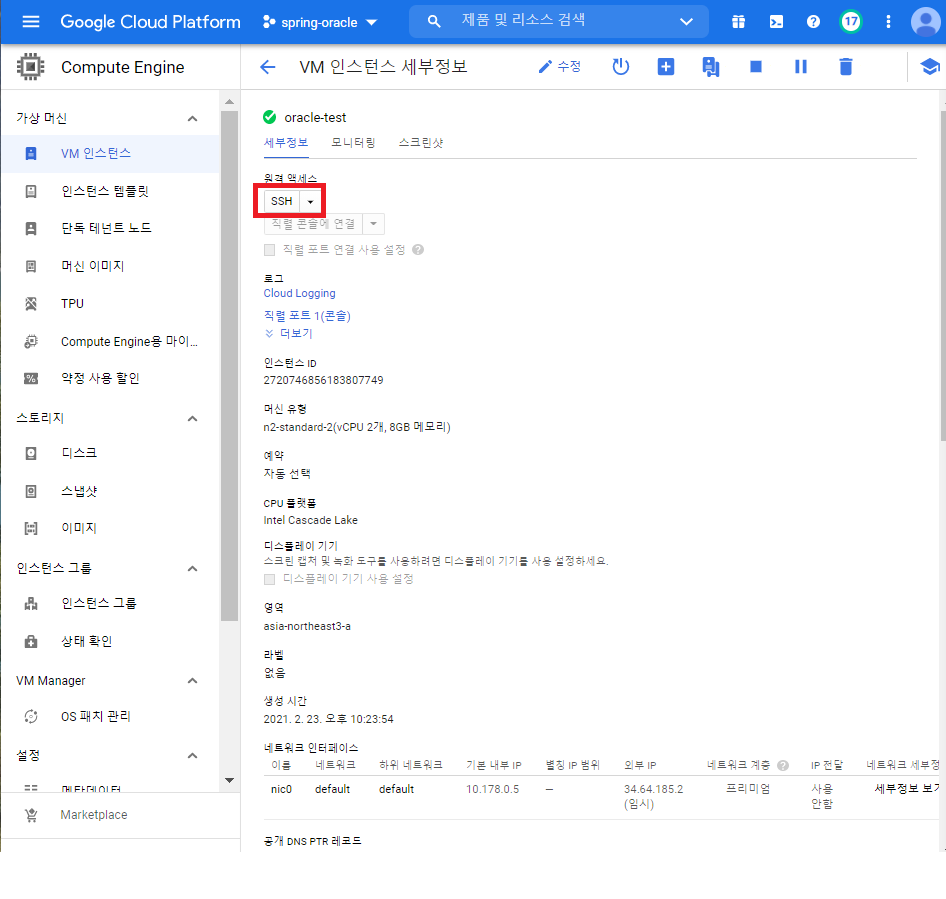Open the user account avatar
946x899 pixels.
click(925, 22)
